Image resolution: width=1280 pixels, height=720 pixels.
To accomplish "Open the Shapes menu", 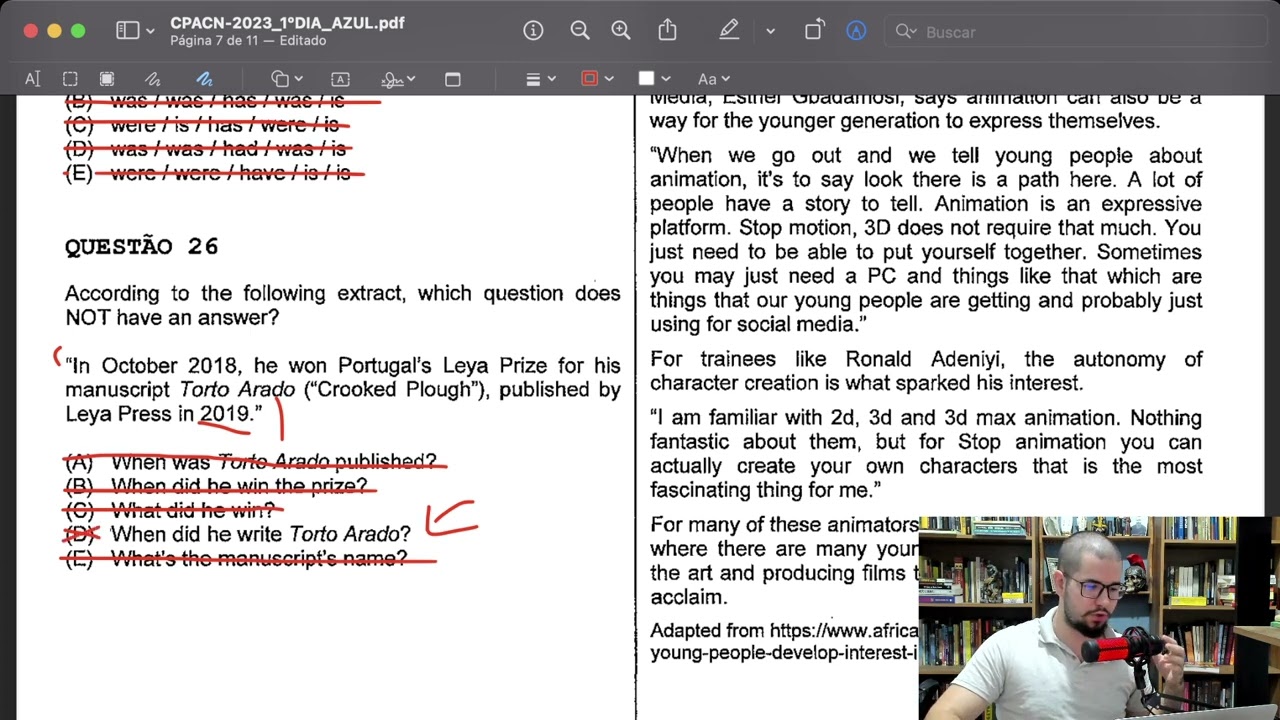I will (x=287, y=79).
